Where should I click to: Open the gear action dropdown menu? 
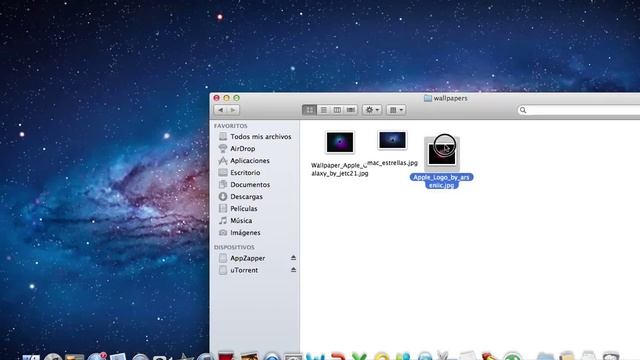pyautogui.click(x=372, y=110)
